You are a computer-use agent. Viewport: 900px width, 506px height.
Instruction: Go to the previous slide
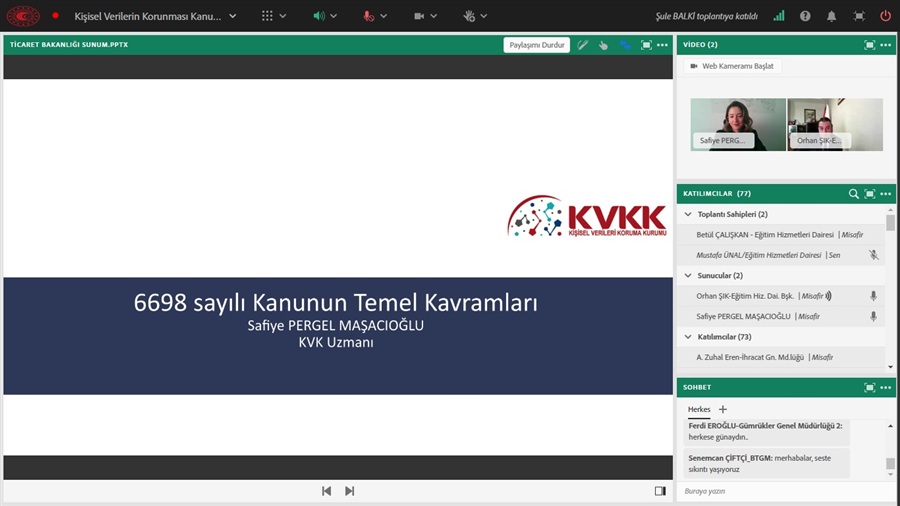326,491
